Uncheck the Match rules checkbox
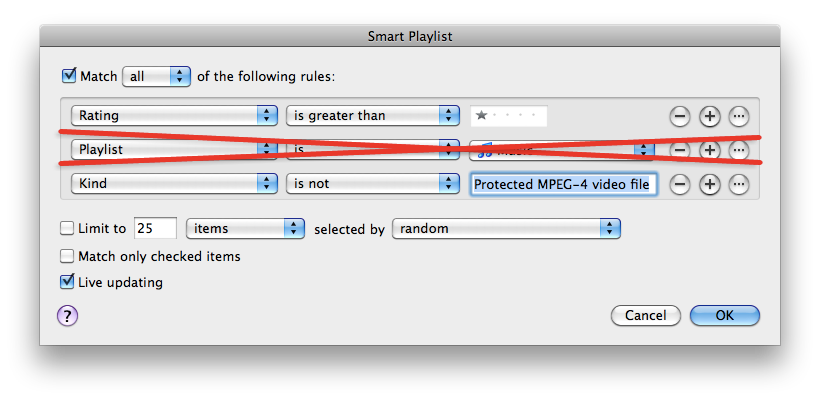 click(x=69, y=76)
